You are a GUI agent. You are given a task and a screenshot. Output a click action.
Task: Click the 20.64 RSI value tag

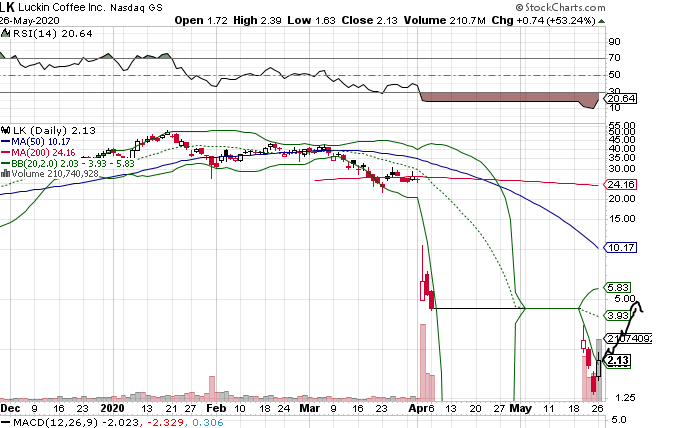click(x=621, y=98)
